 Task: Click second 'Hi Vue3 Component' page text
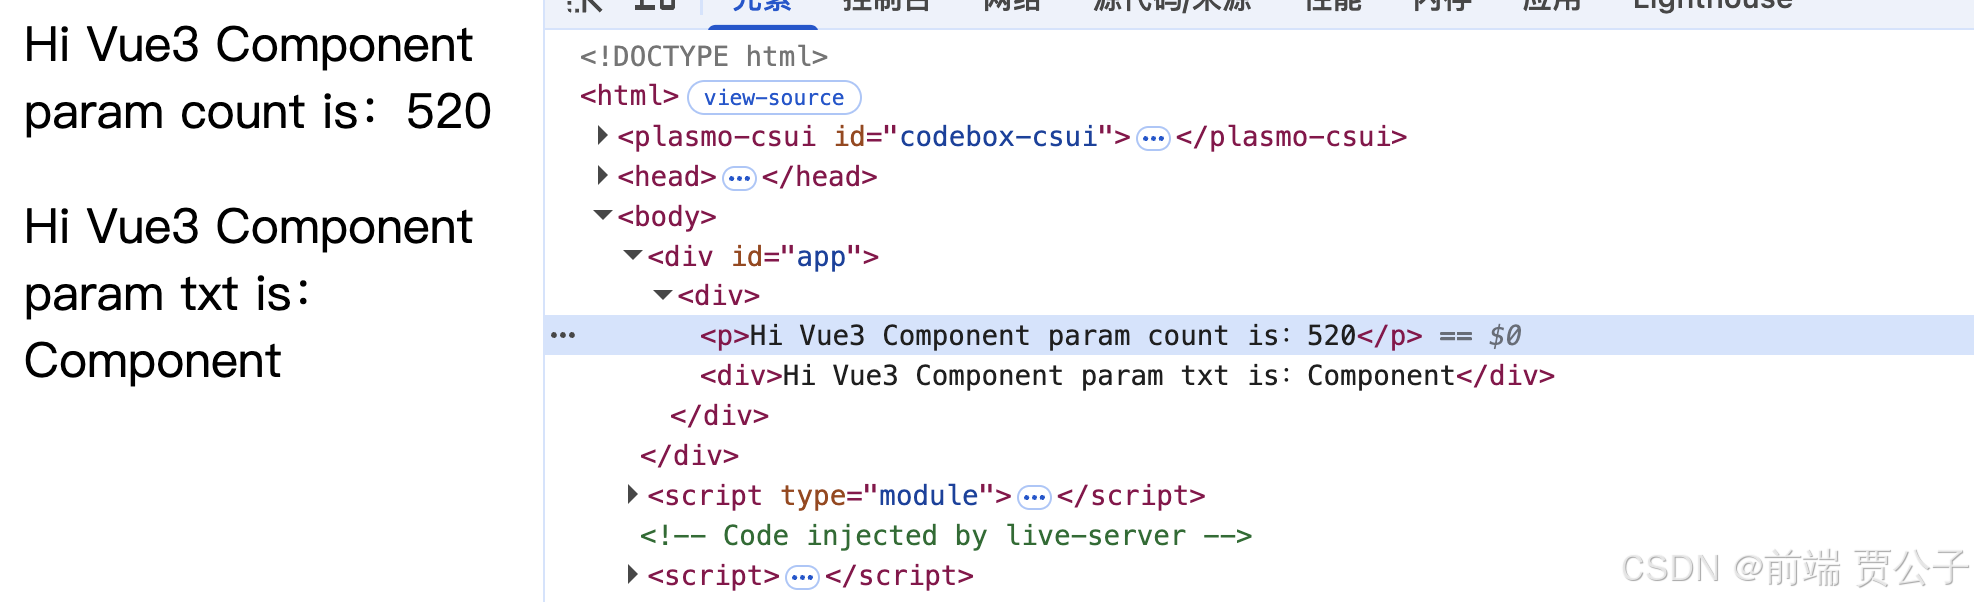click(248, 227)
